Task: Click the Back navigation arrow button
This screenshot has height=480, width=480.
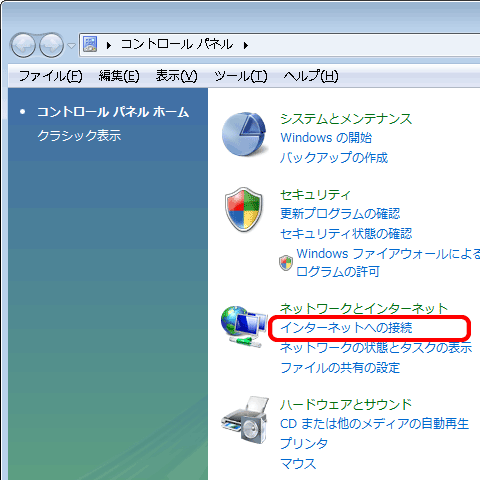Action: coord(23,45)
